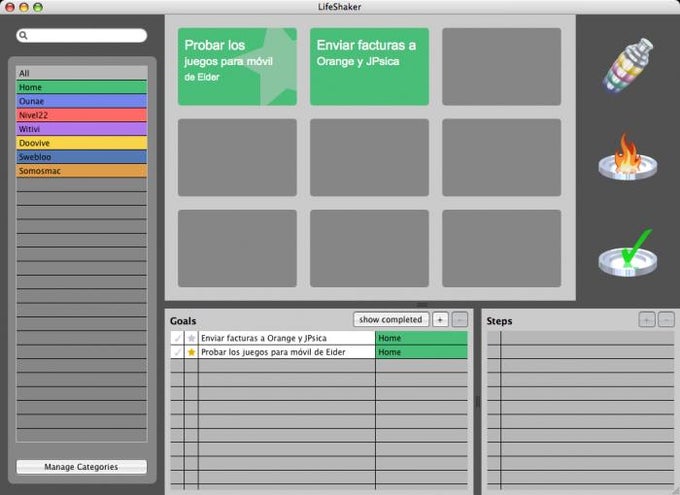Viewport: 680px width, 495px height.
Task: Pick the Swebloo category
Action: click(x=82, y=157)
